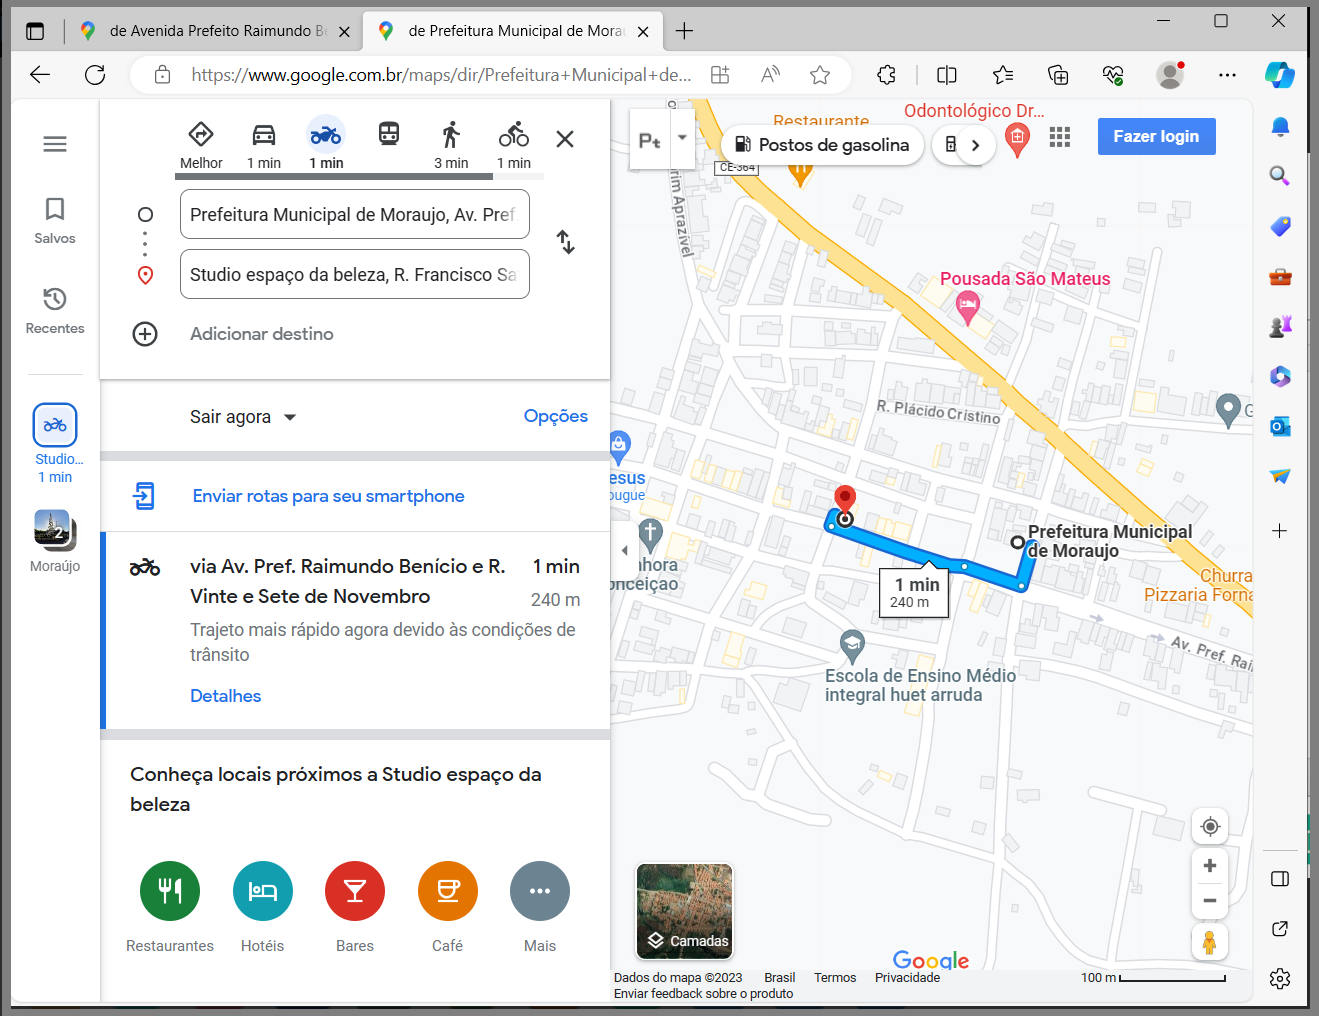Open the favorites list
This screenshot has width=1319, height=1016.
click(1003, 75)
